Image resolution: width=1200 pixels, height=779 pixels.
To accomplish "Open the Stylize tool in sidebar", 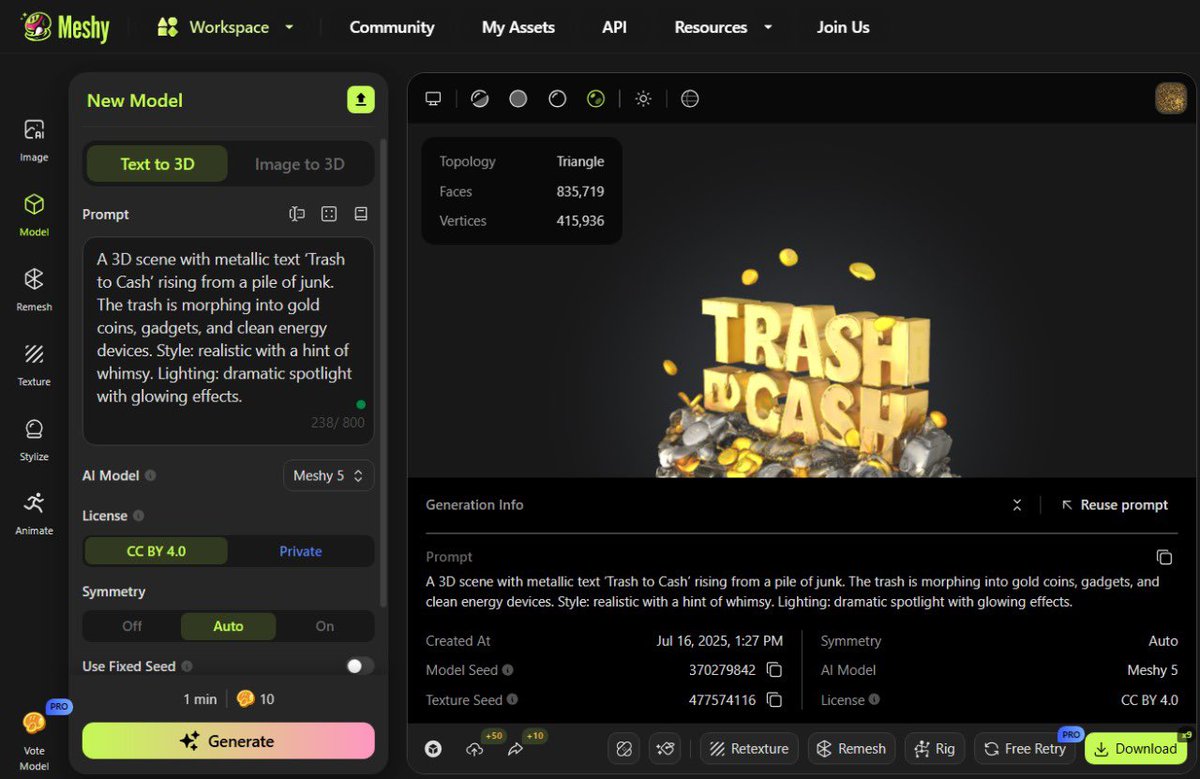I will pos(34,439).
